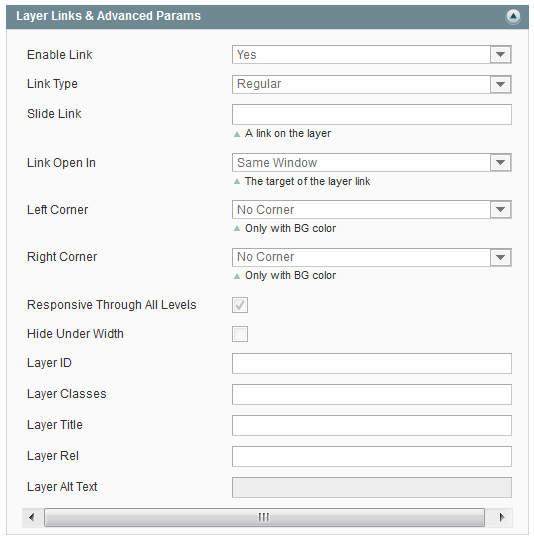Viewport: 534px width, 539px height.
Task: Click the scrollbar right arrow
Action: coord(501,517)
